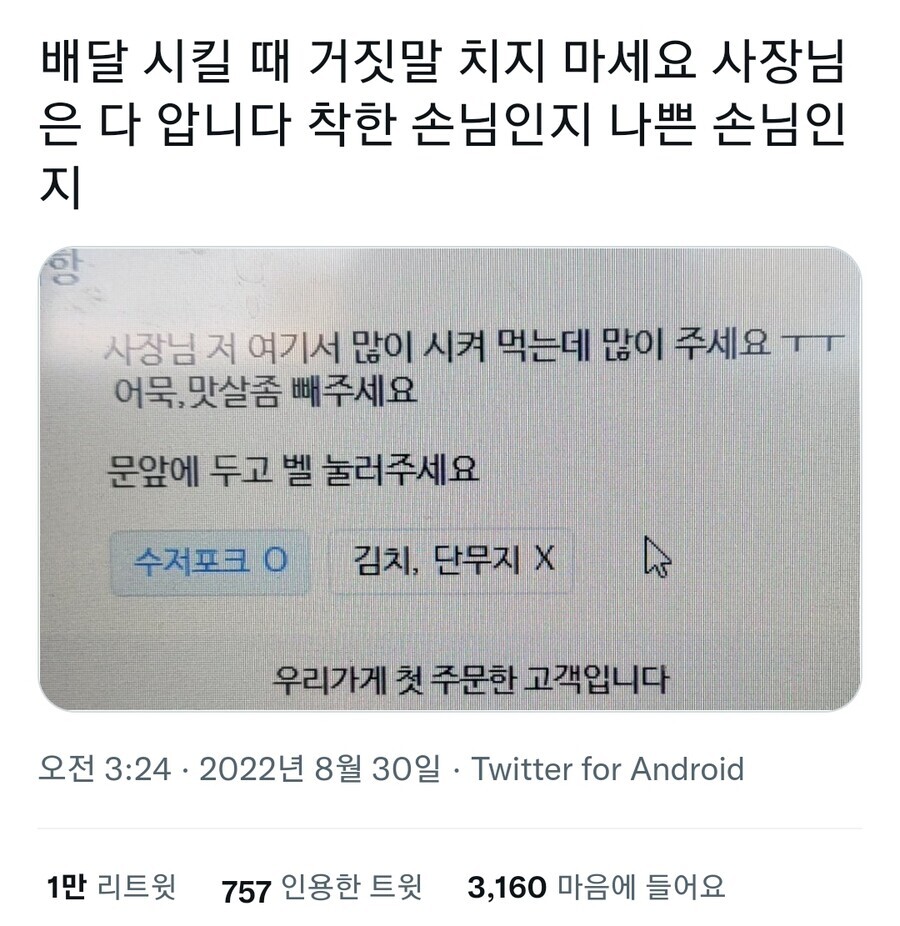This screenshot has width=900, height=926.
Task: Open the attached order-screen photo
Action: (450, 479)
